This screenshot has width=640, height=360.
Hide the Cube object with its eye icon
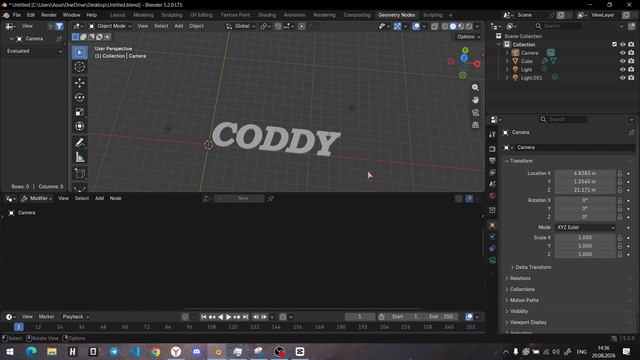622,61
